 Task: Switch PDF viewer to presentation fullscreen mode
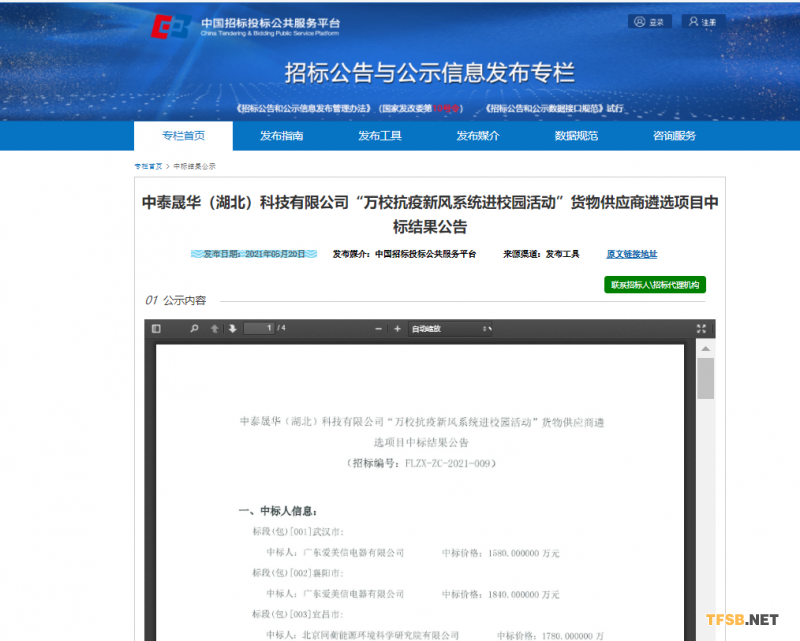pyautogui.click(x=702, y=329)
